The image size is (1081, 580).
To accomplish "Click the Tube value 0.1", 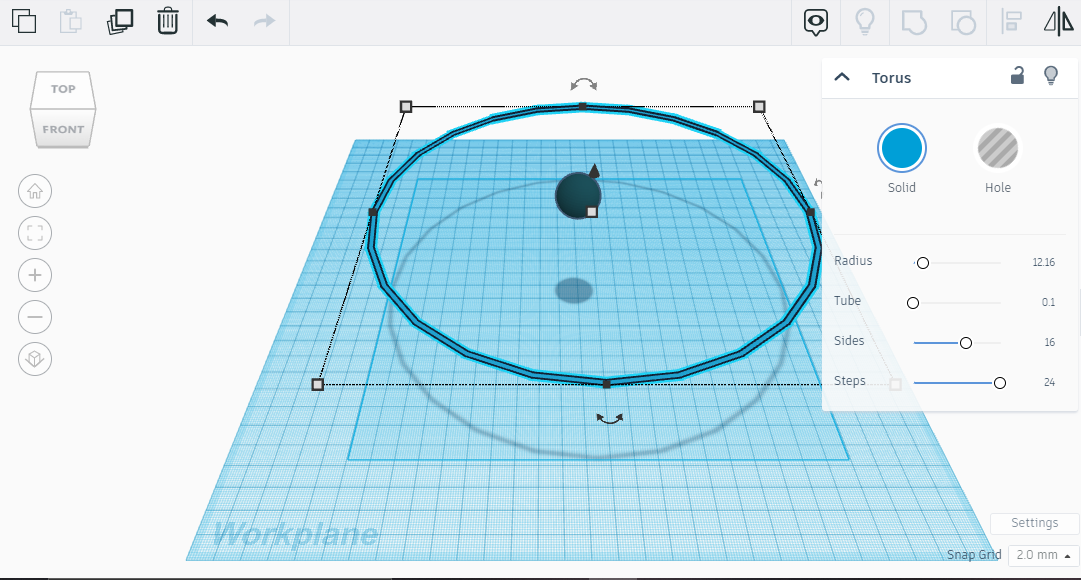I will 1048,303.
